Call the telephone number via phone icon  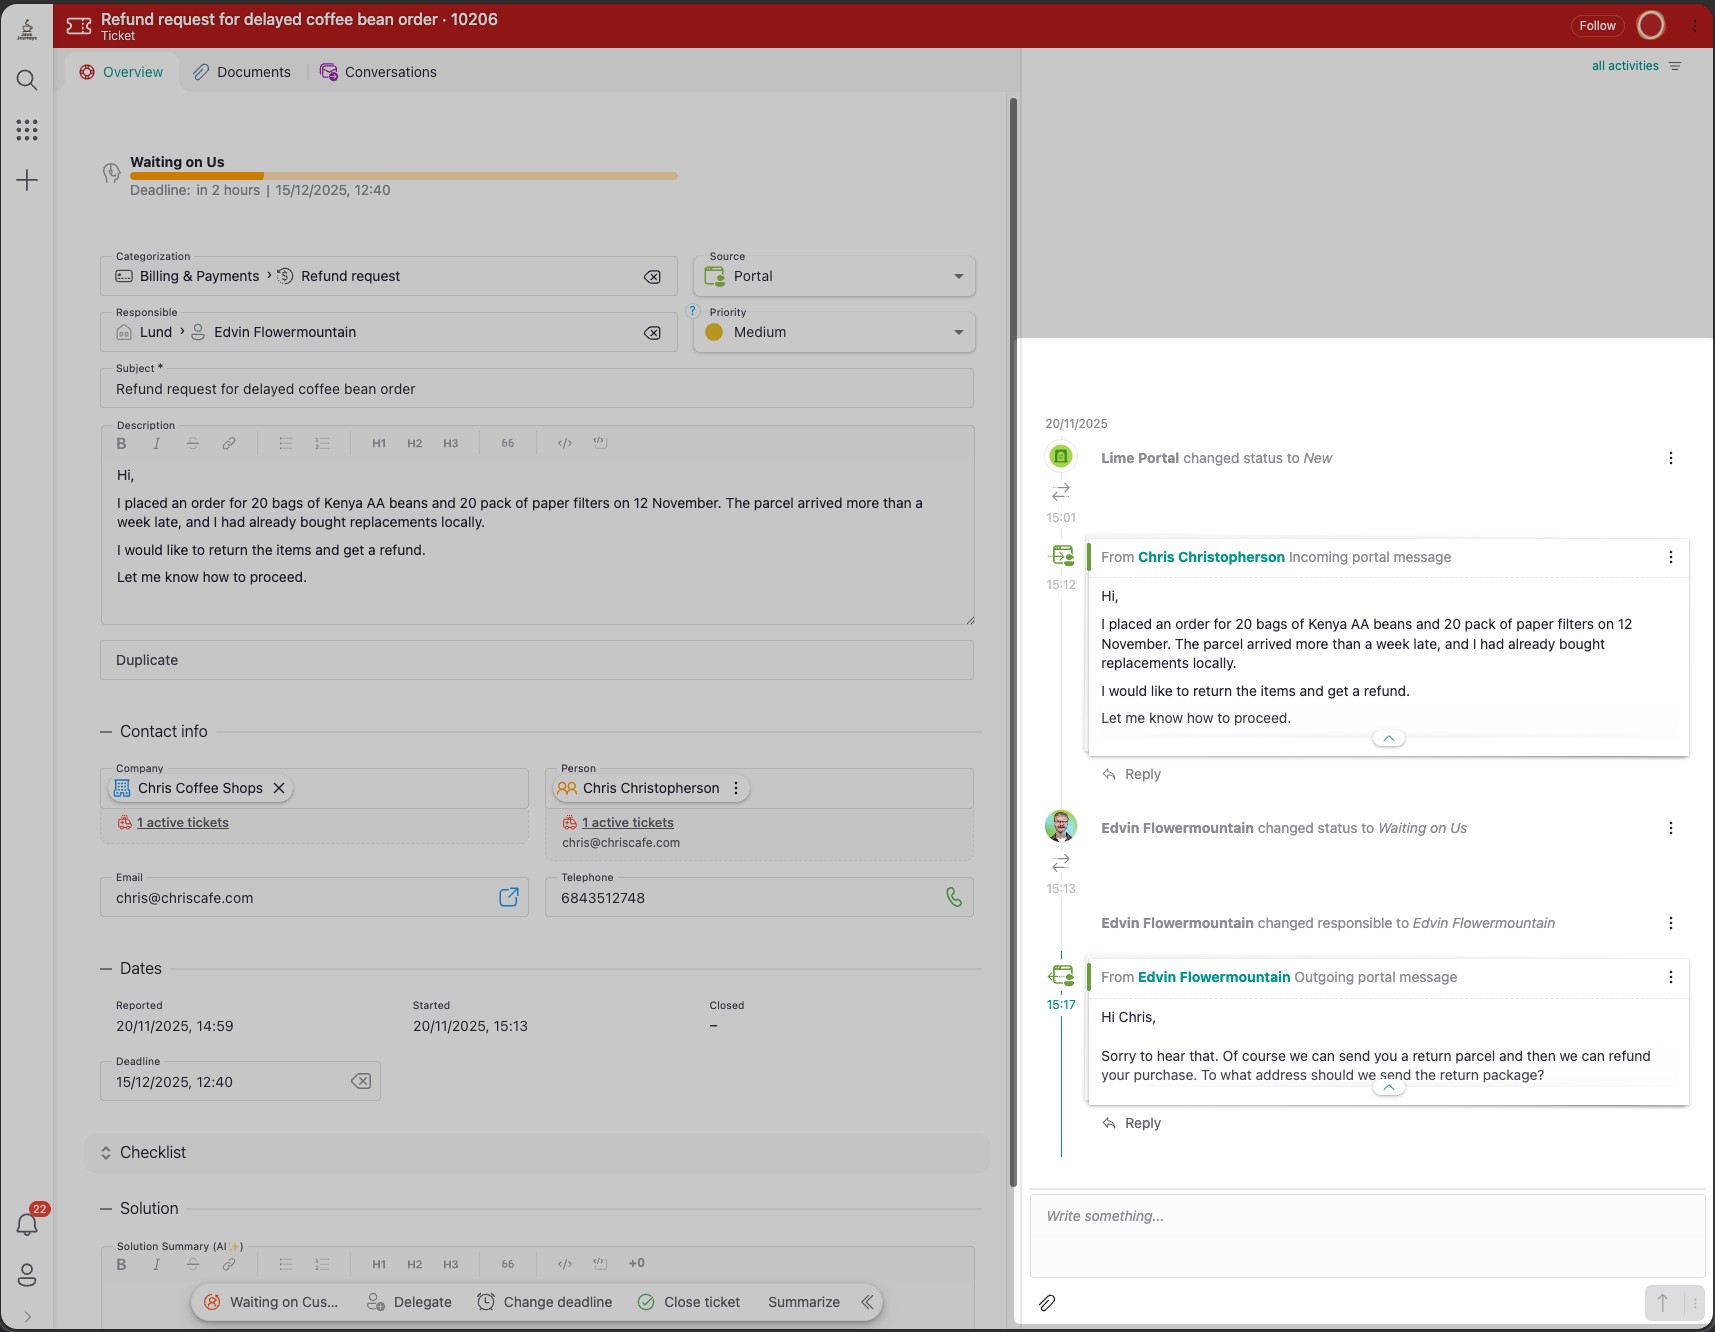click(x=950, y=897)
